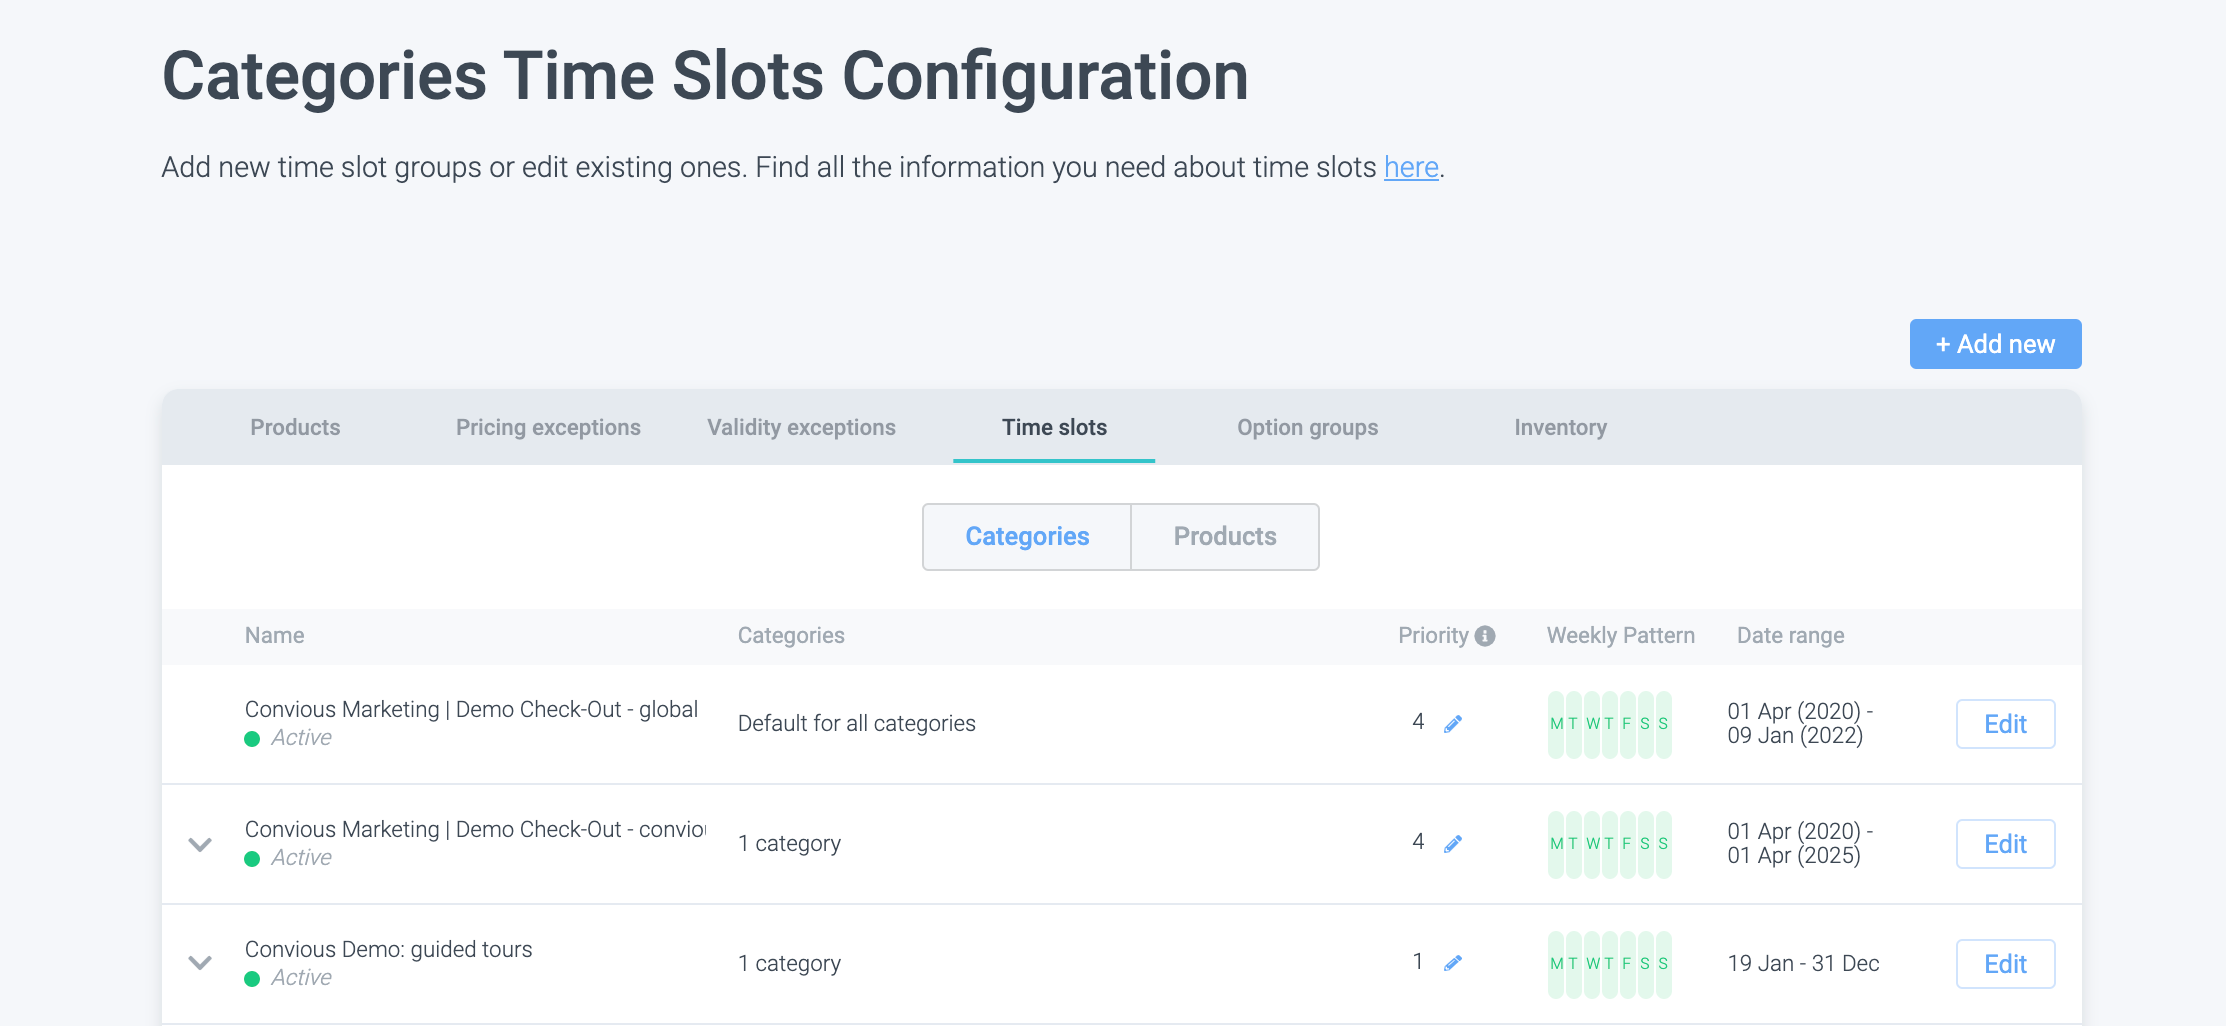Switch to Products time slots view
The width and height of the screenshot is (2226, 1026).
point(1225,537)
